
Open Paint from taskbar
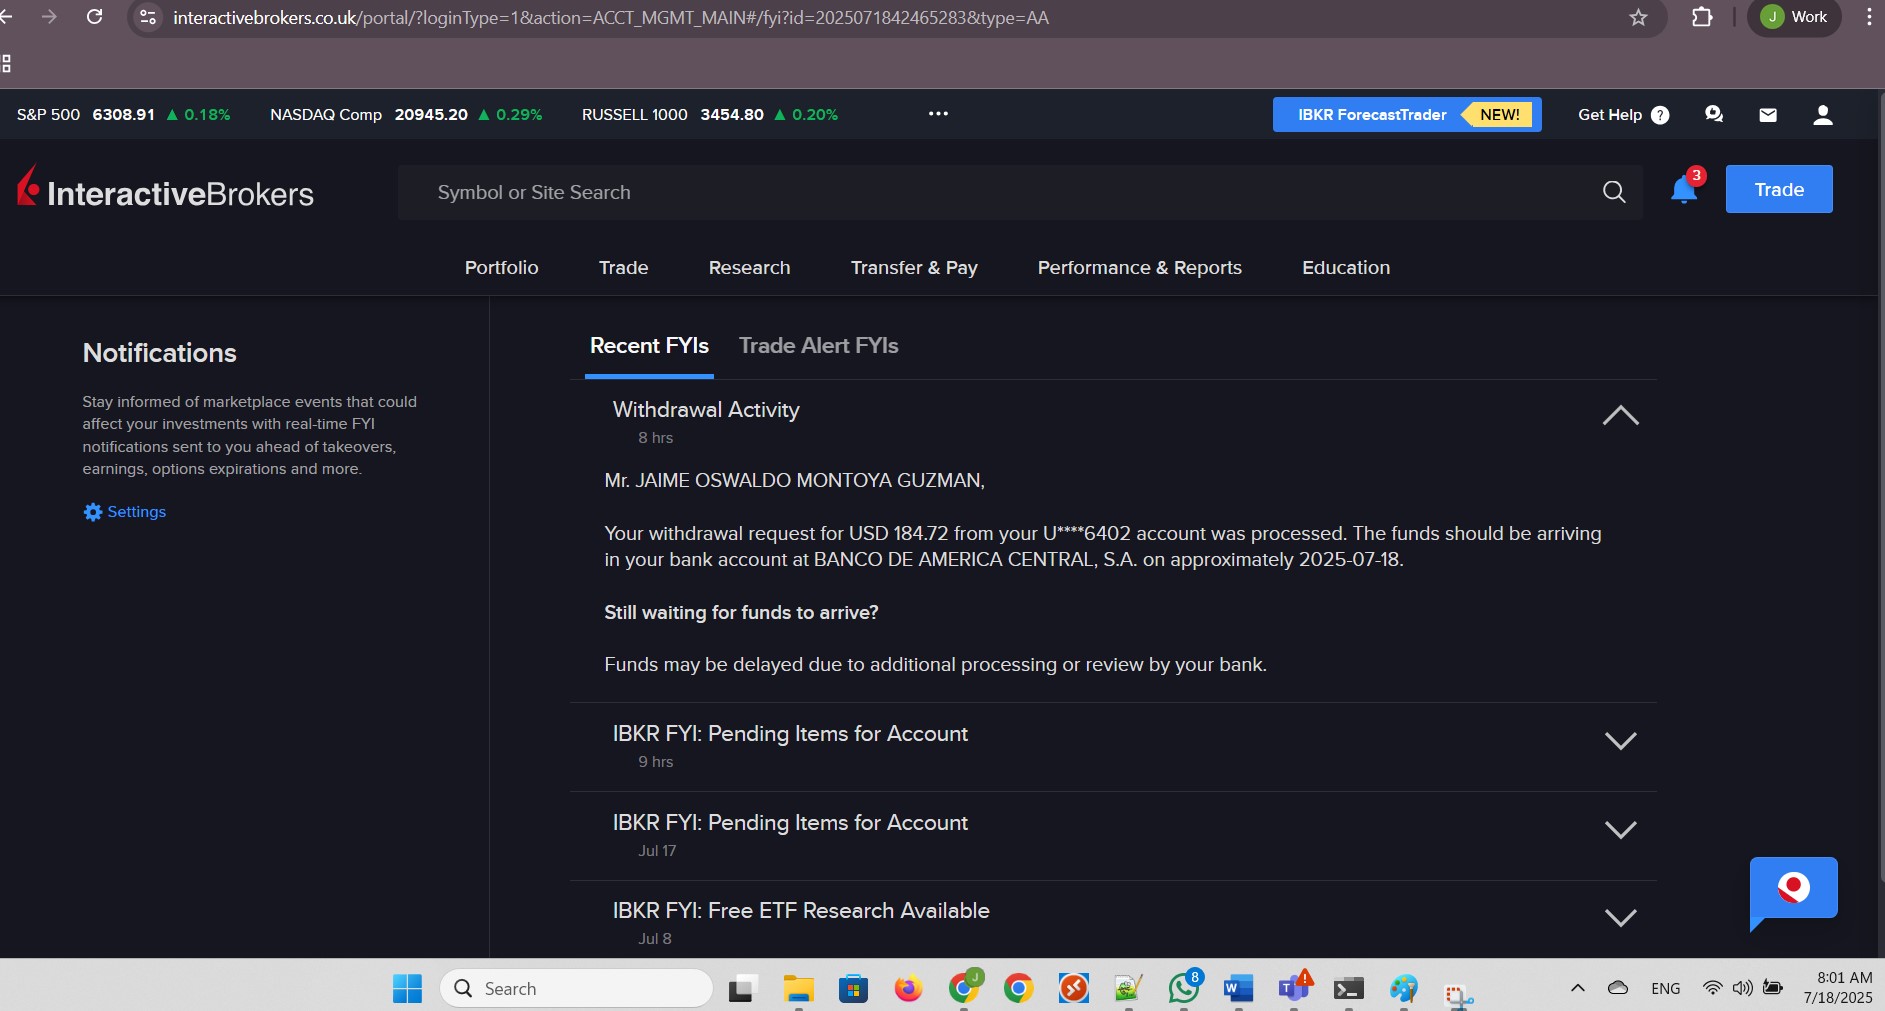pos(1404,988)
